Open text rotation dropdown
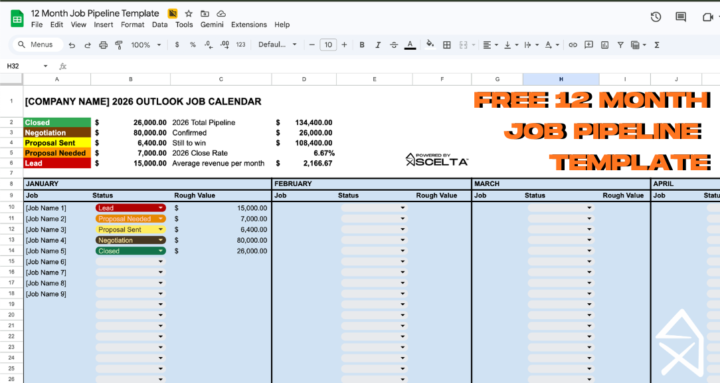 click(x=551, y=45)
